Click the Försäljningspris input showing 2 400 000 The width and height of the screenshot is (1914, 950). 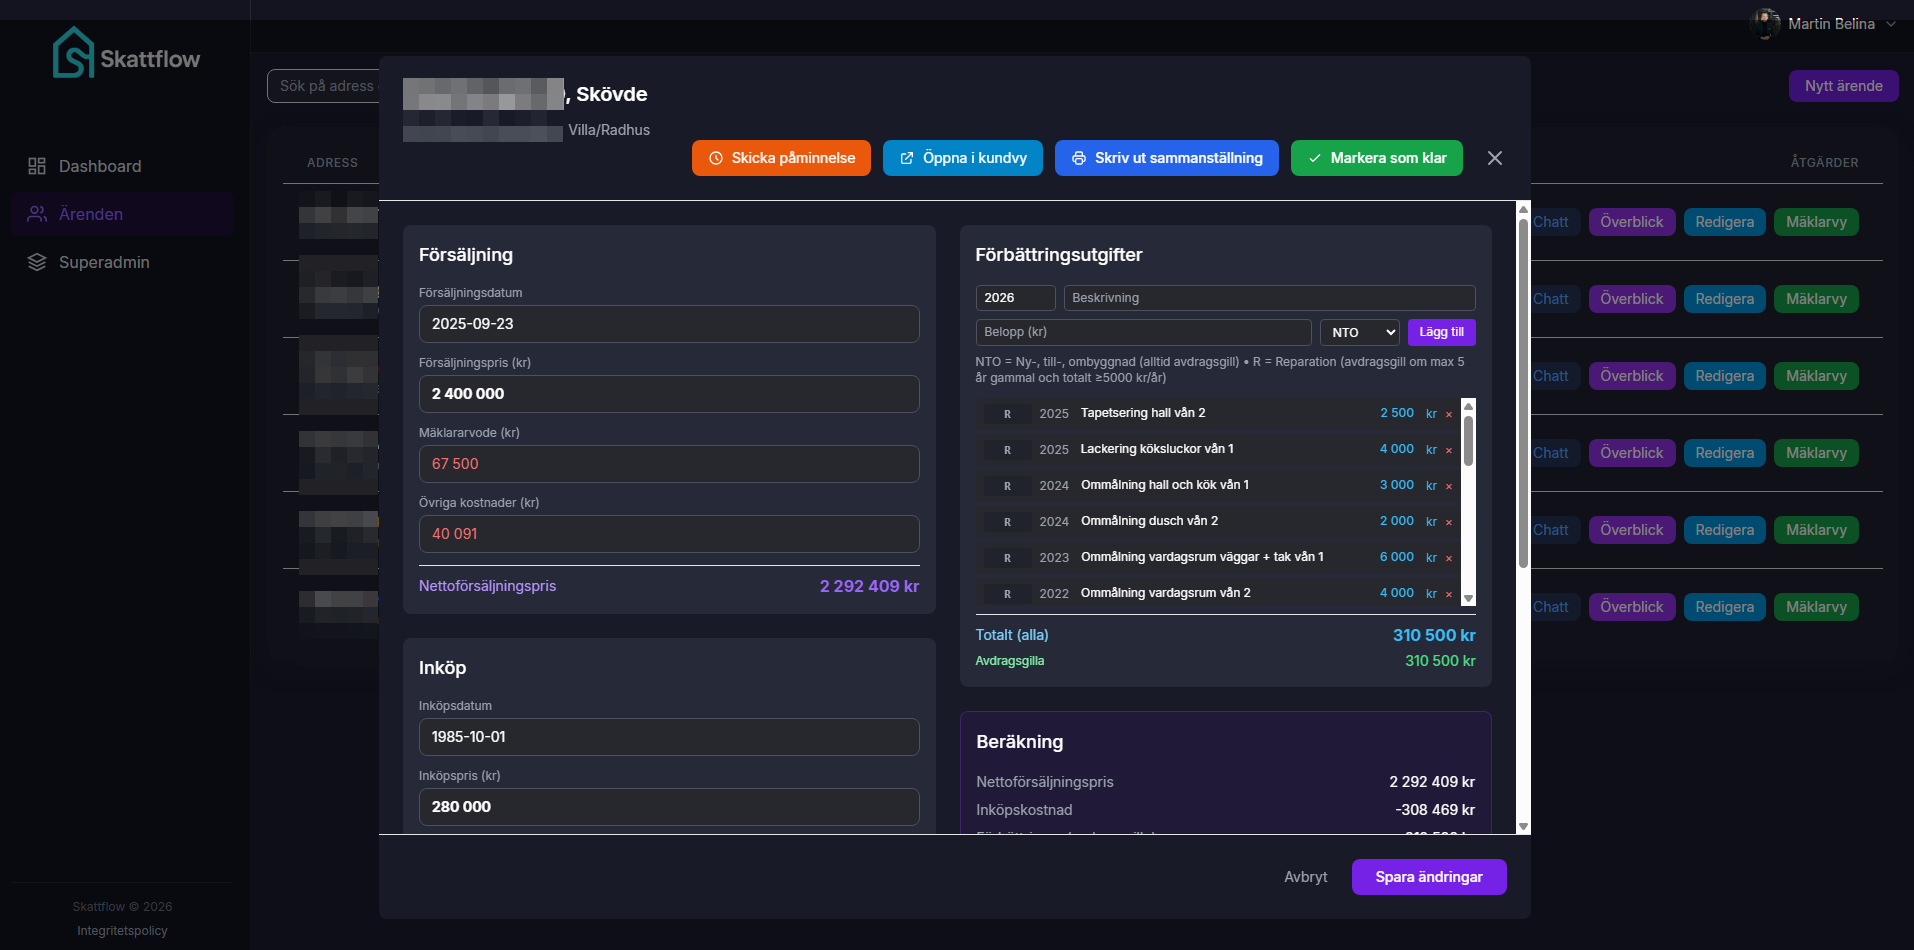pos(669,394)
